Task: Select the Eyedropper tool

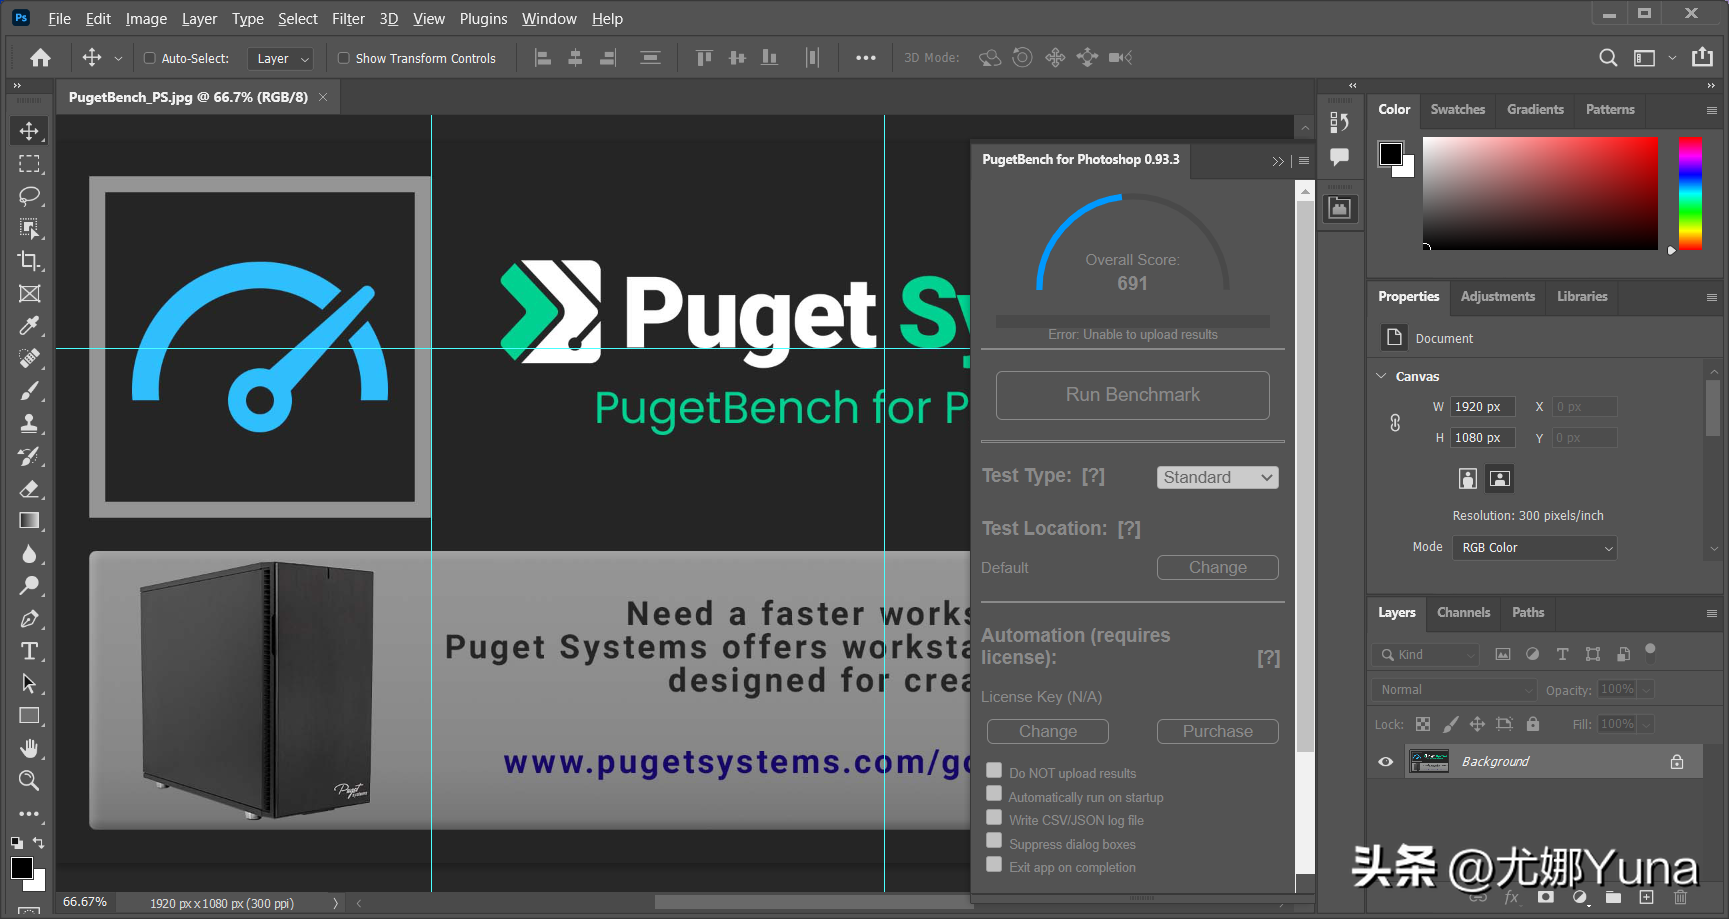Action: pyautogui.click(x=29, y=326)
